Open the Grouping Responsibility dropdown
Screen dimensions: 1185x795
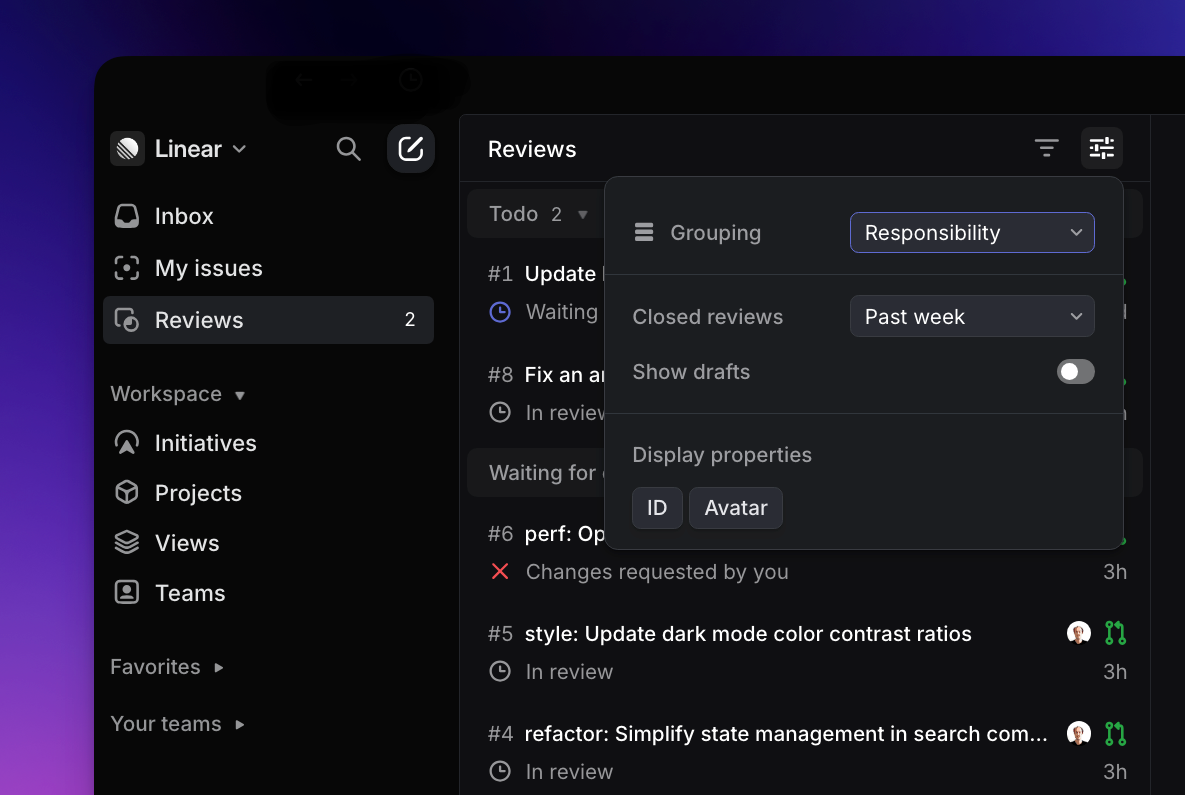pyautogui.click(x=971, y=232)
